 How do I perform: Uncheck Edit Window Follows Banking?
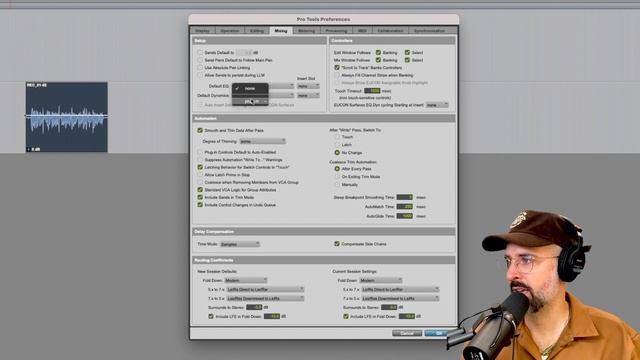tap(378, 53)
